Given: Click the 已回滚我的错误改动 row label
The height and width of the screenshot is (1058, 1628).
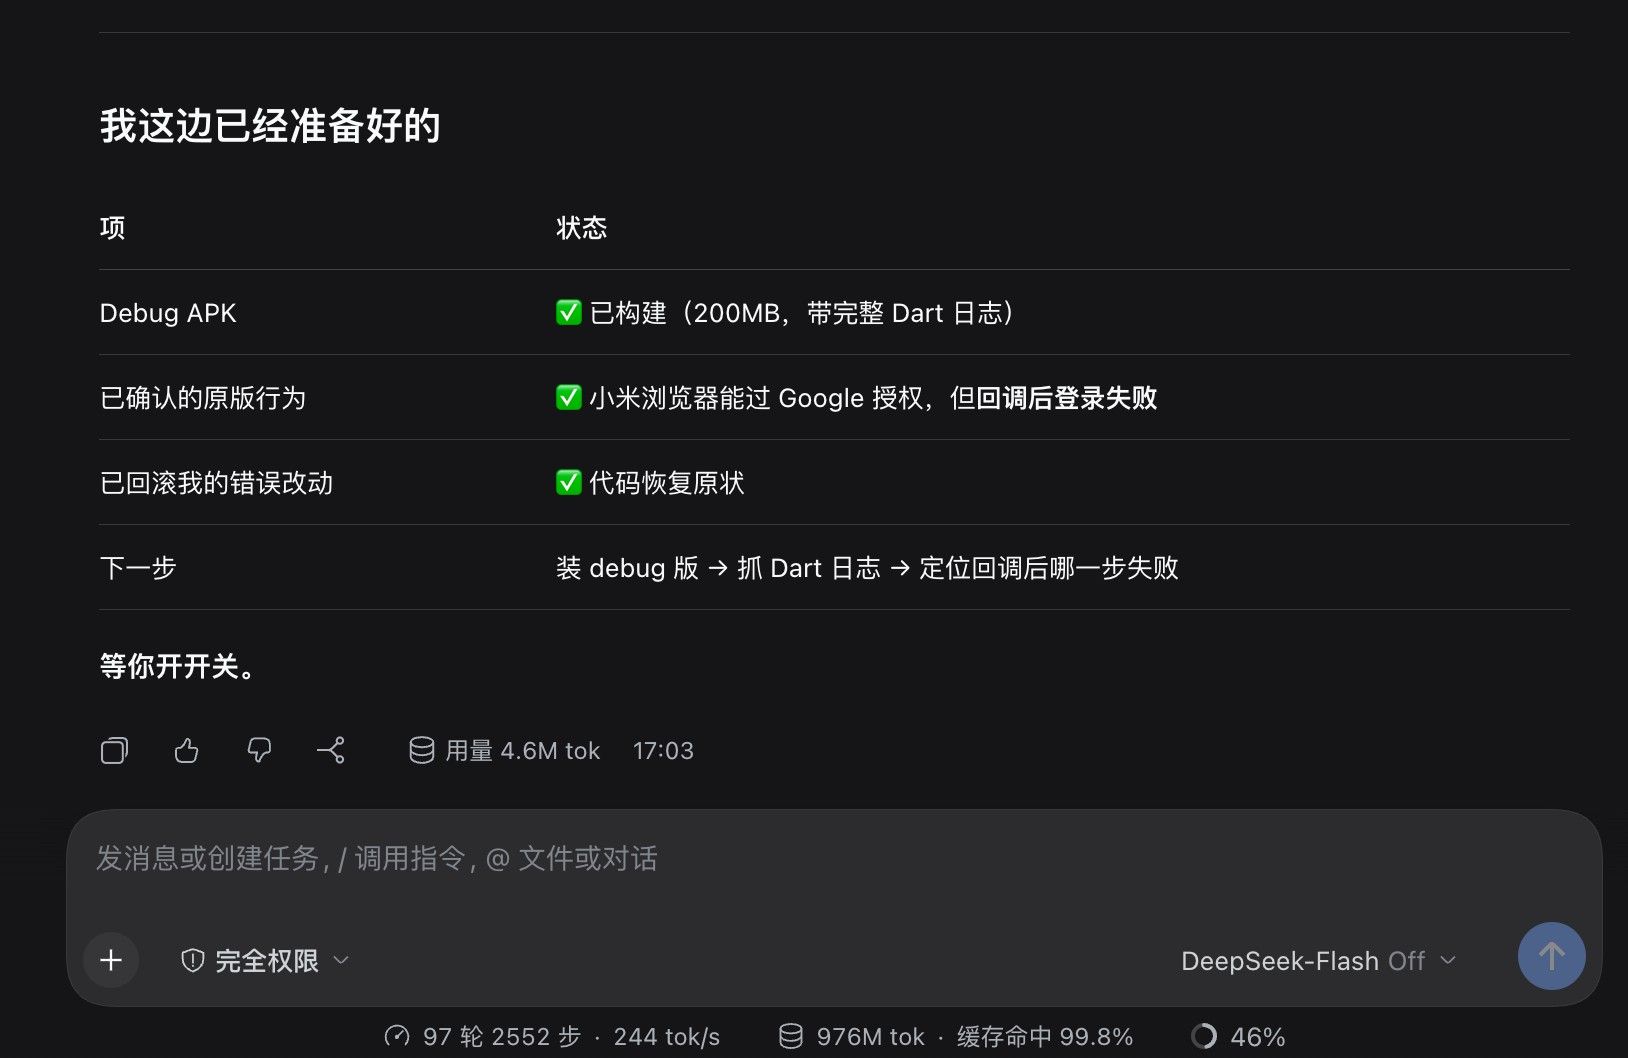Looking at the screenshot, I should coord(216,483).
